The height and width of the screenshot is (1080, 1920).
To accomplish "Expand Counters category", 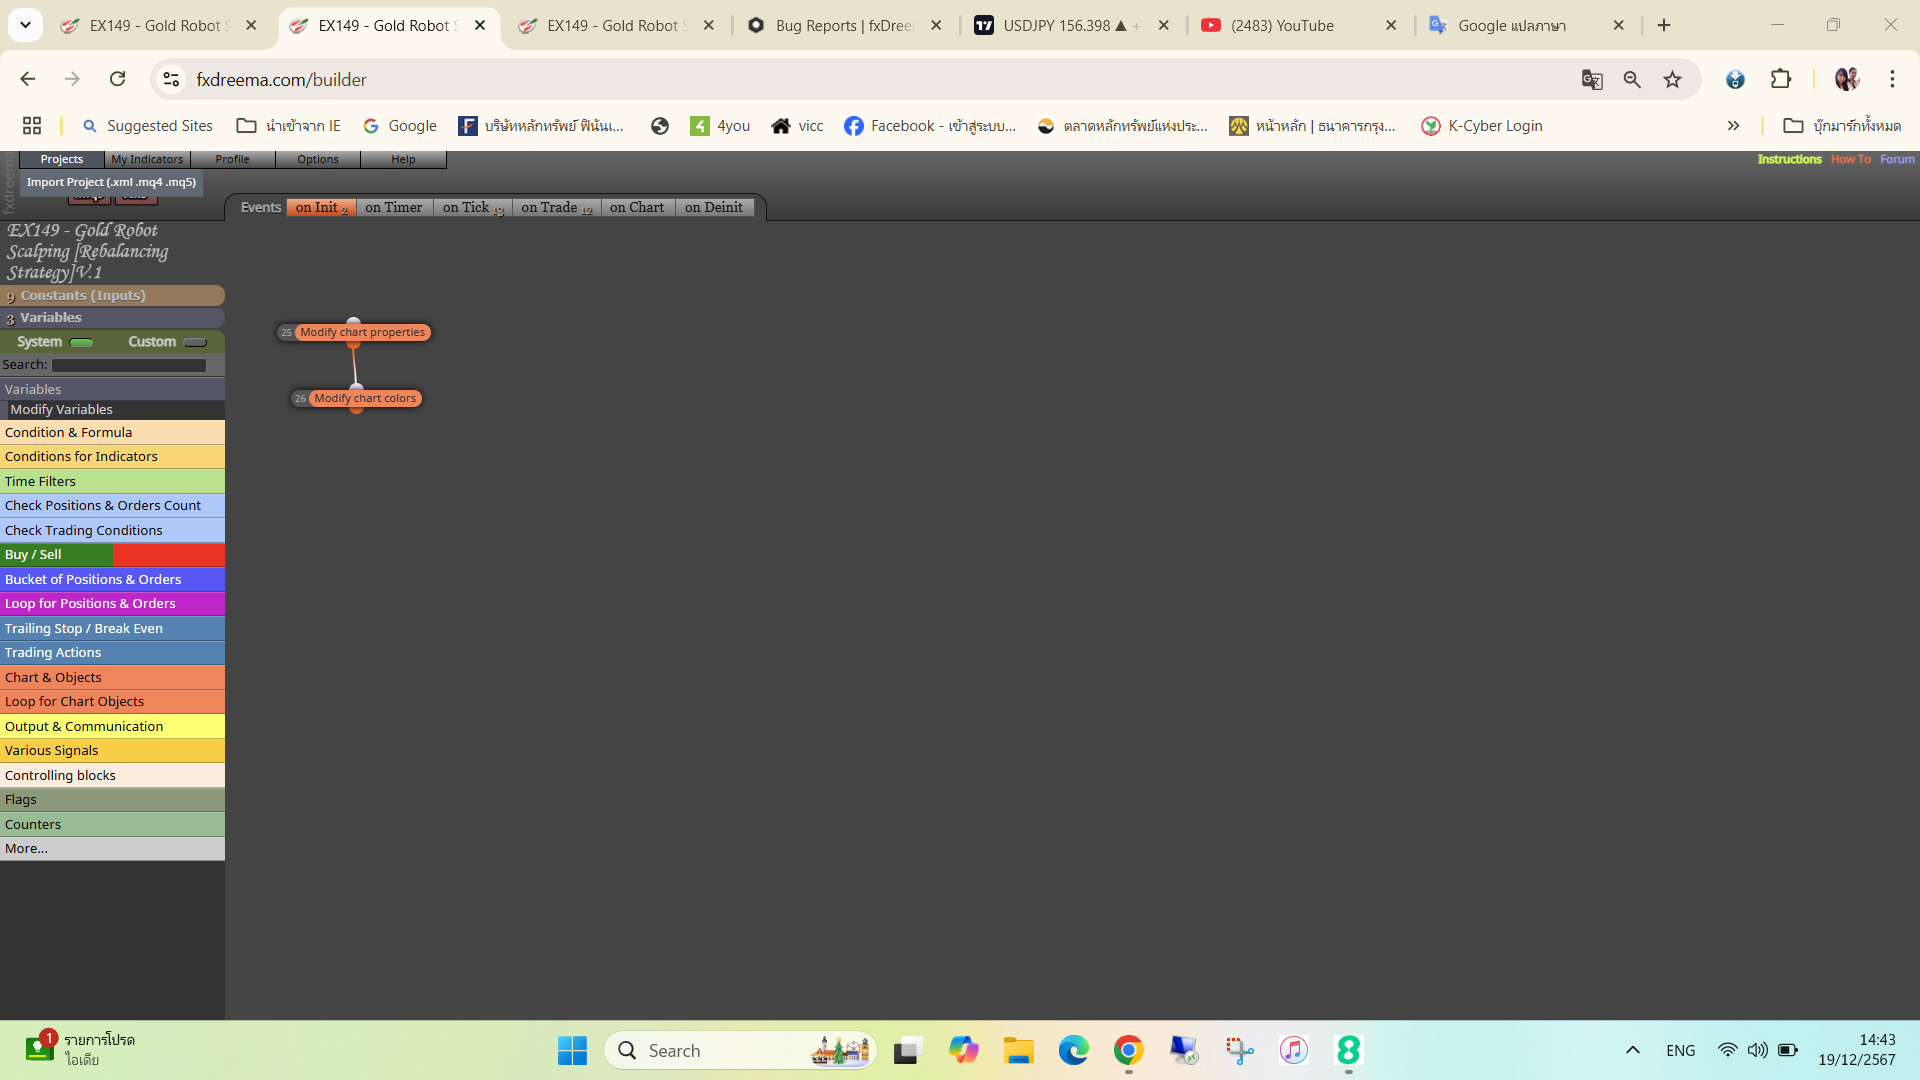I will point(112,825).
